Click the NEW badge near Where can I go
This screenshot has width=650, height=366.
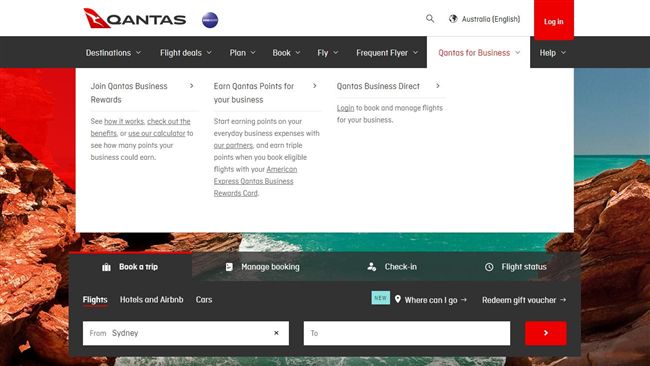coord(381,298)
